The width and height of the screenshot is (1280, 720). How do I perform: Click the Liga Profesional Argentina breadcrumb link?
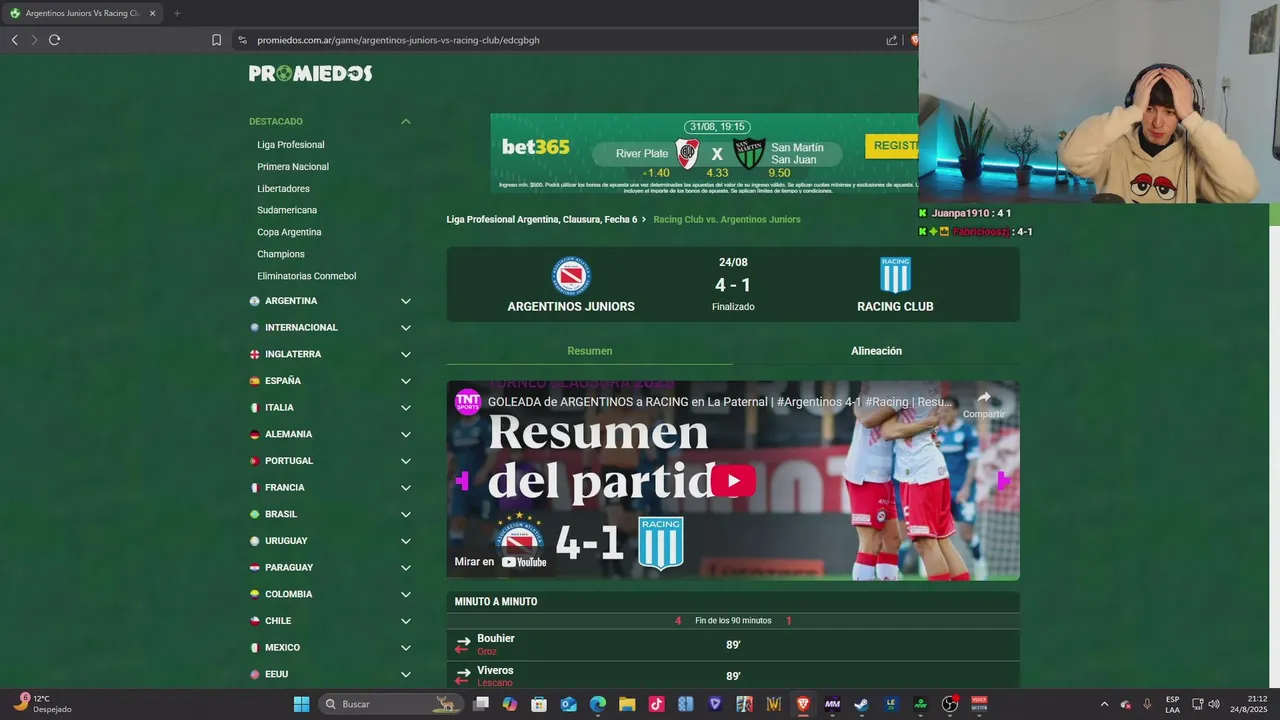[x=541, y=219]
